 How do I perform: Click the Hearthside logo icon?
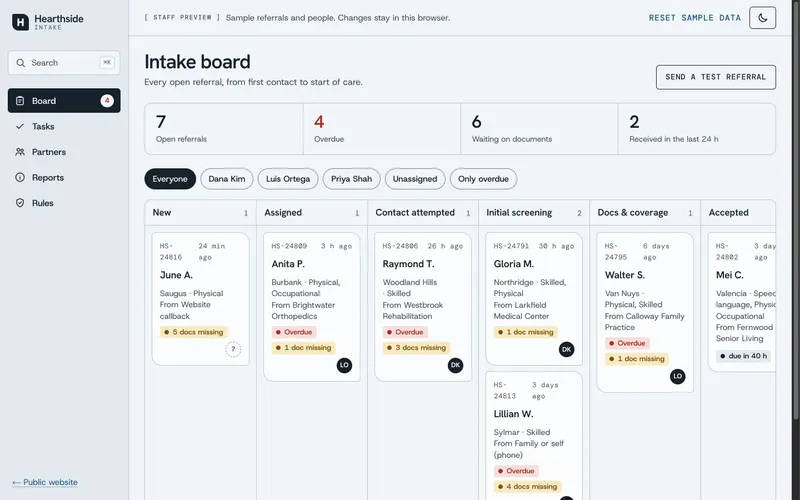(20, 22)
